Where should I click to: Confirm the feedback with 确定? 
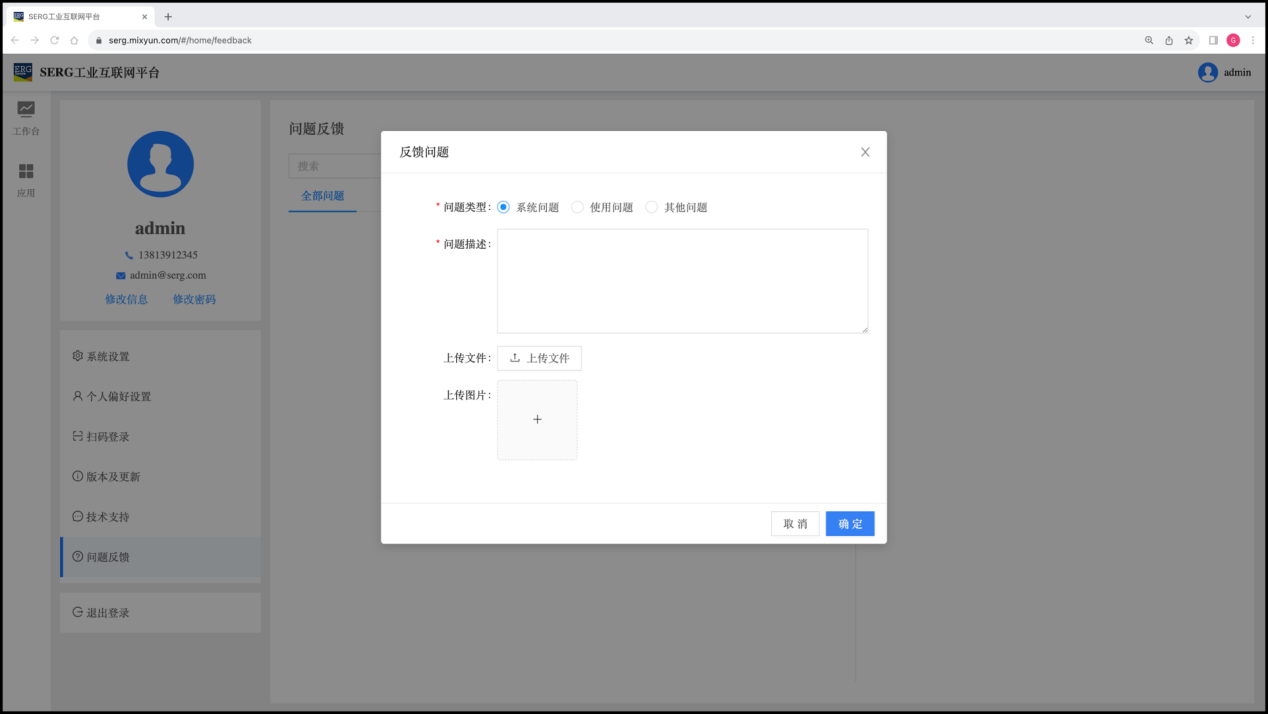coord(850,524)
